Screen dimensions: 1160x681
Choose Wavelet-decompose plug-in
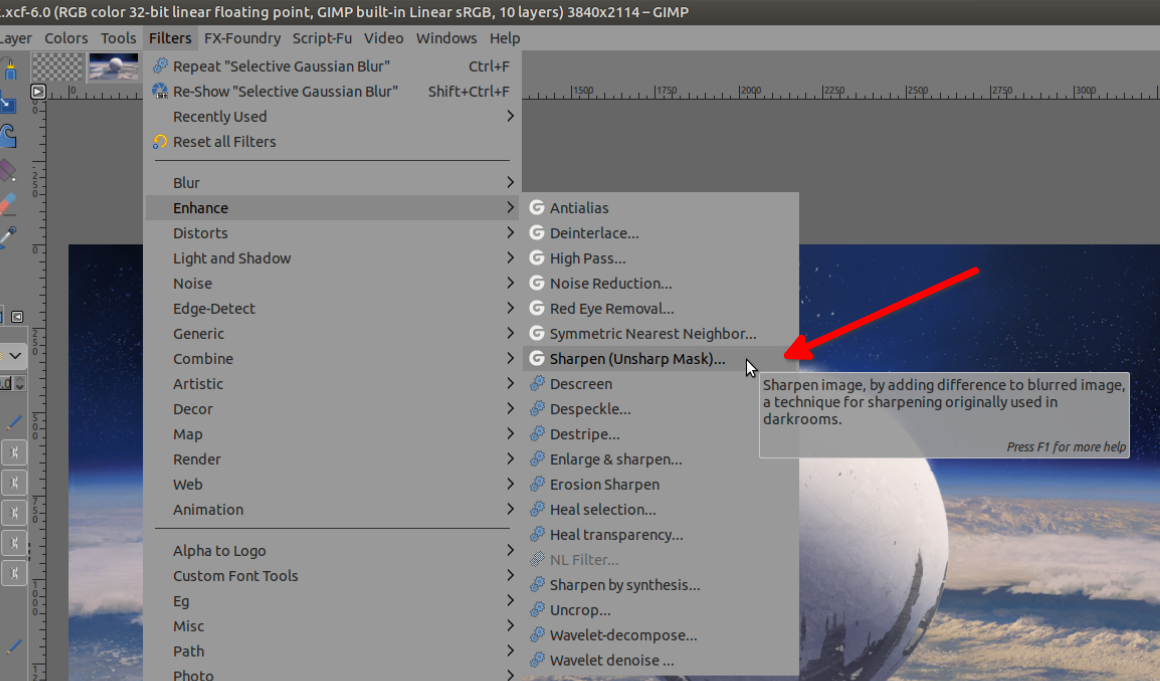661,635
